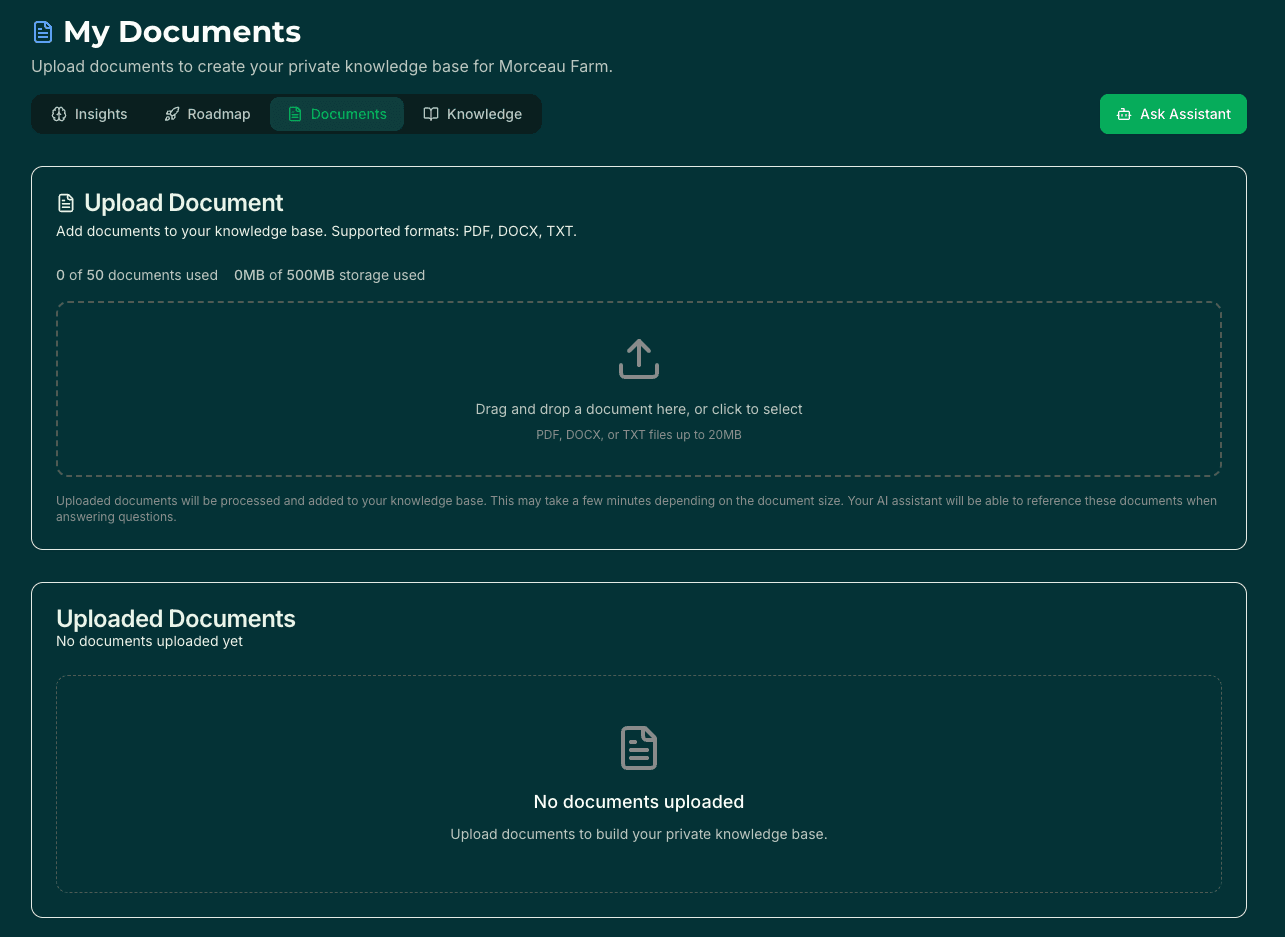Click the file icon next to Upload Document
This screenshot has width=1285, height=937.
[65, 202]
